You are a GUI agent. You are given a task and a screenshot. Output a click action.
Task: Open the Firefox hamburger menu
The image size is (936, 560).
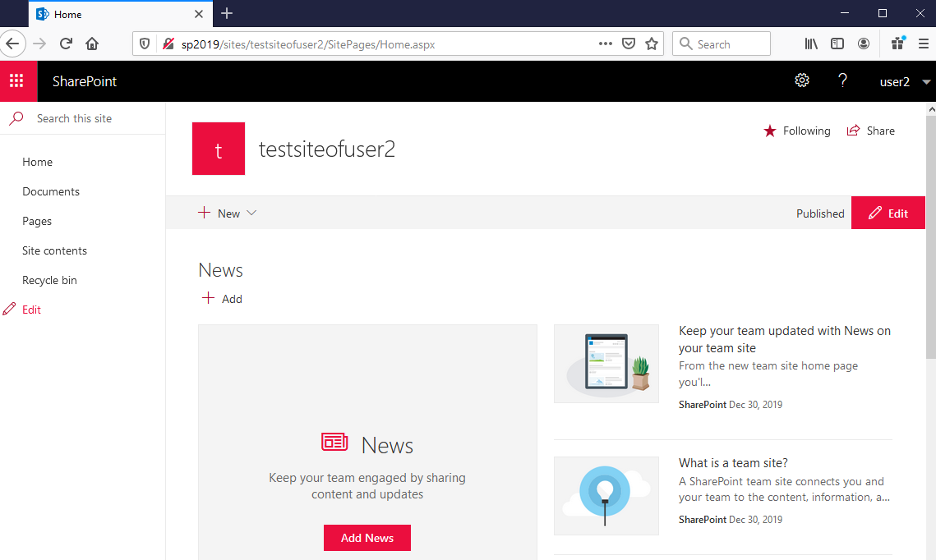(x=923, y=44)
